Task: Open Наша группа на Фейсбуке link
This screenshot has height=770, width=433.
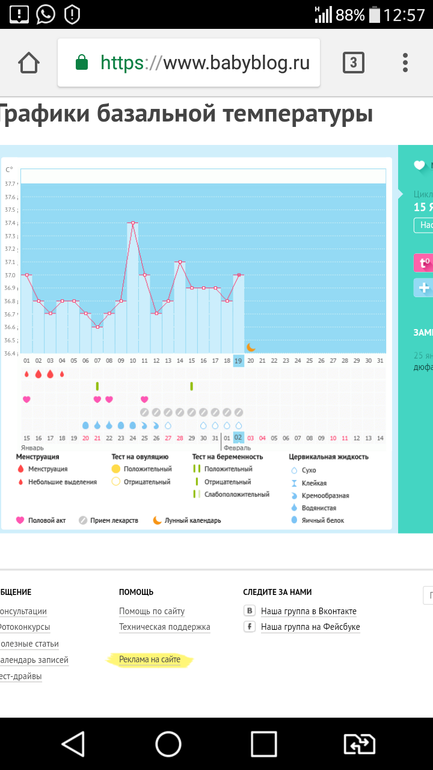Action: [310, 627]
